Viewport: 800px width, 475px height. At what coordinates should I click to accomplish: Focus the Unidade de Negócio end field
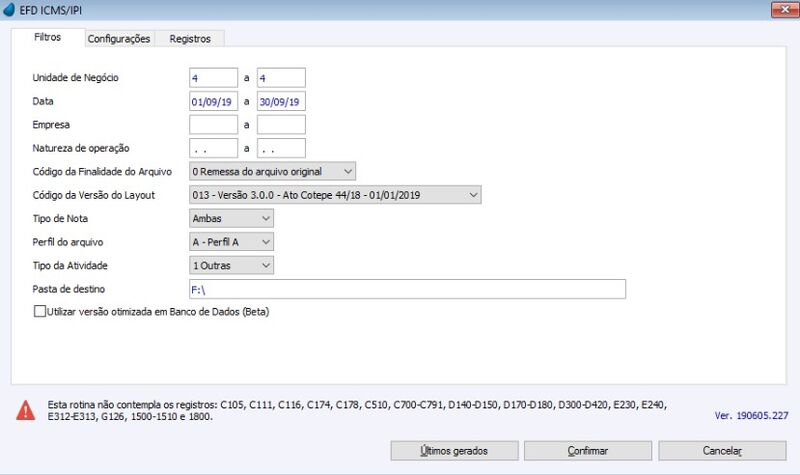click(281, 78)
